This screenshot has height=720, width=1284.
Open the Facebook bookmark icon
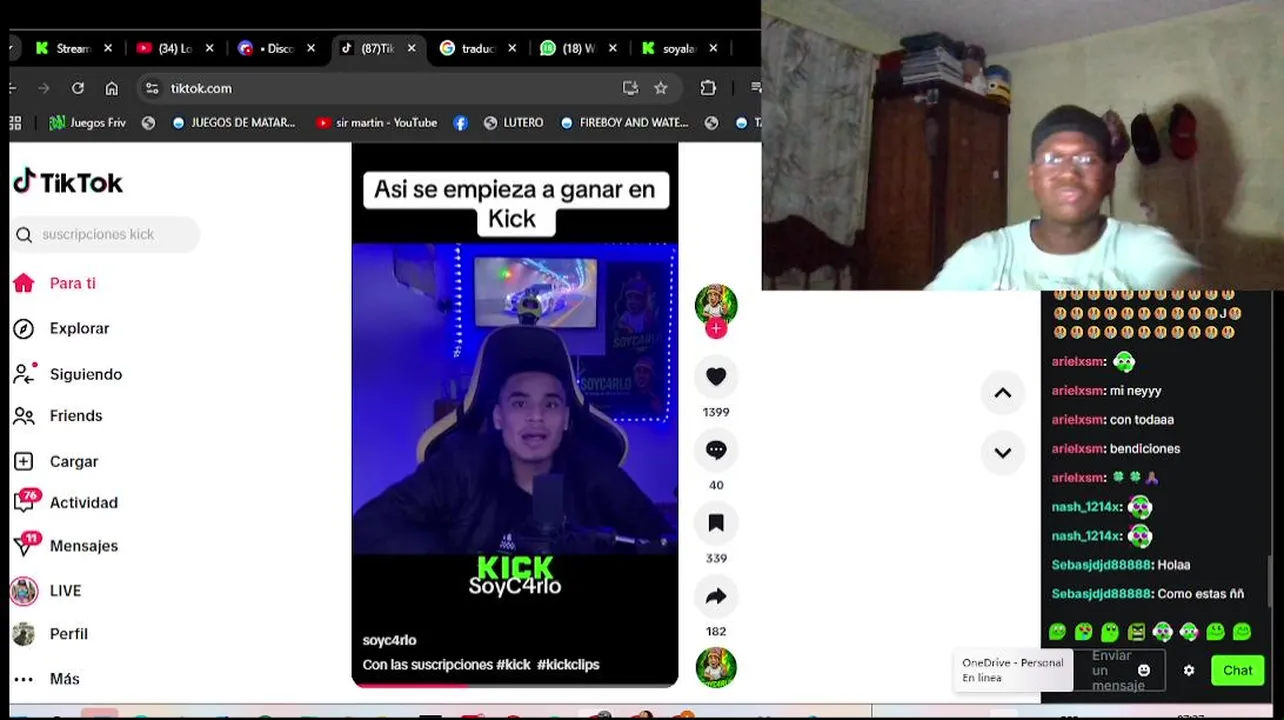(460, 122)
